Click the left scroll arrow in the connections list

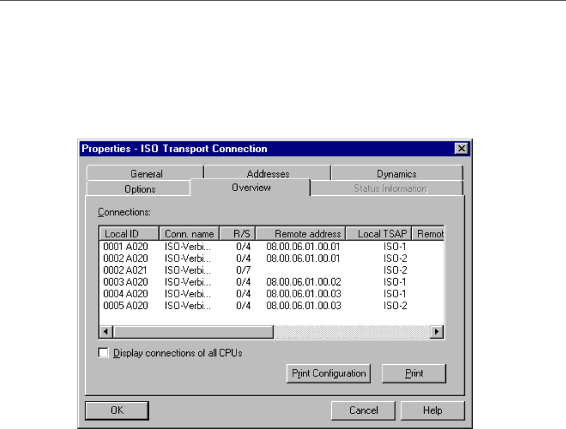tap(106, 332)
